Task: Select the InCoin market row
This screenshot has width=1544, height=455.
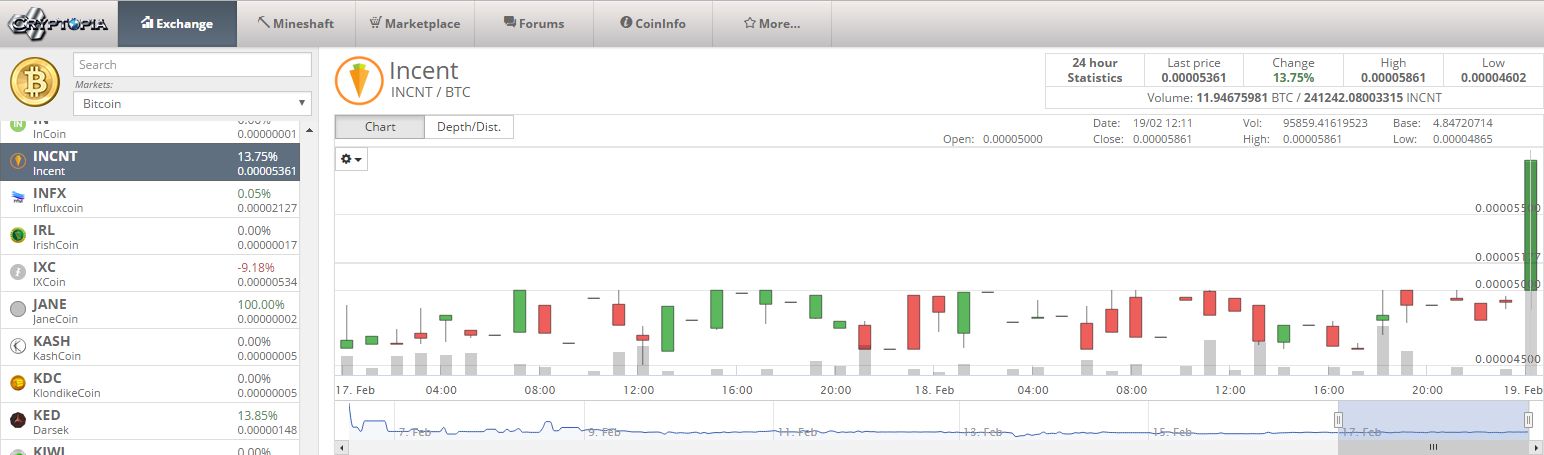Action: pos(149,130)
